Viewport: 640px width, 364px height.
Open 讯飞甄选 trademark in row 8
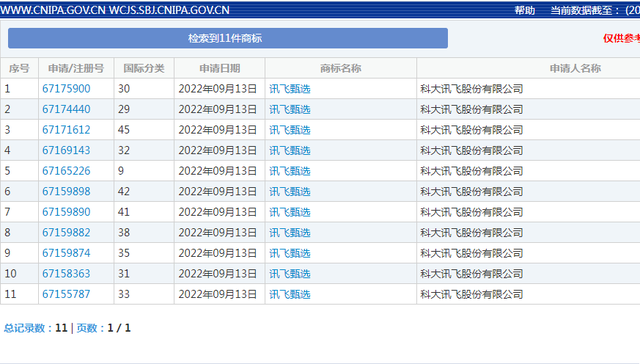coord(290,232)
